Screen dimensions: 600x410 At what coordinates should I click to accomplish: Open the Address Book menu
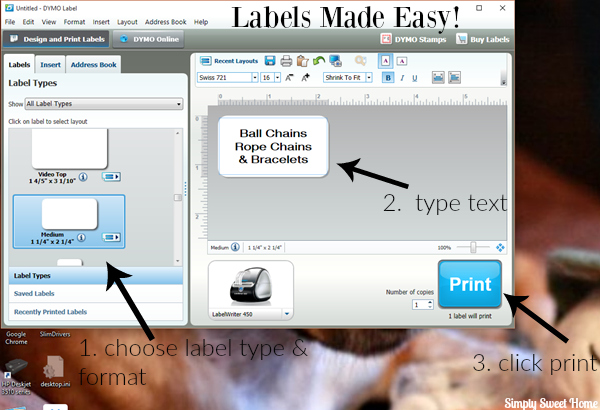tap(166, 22)
